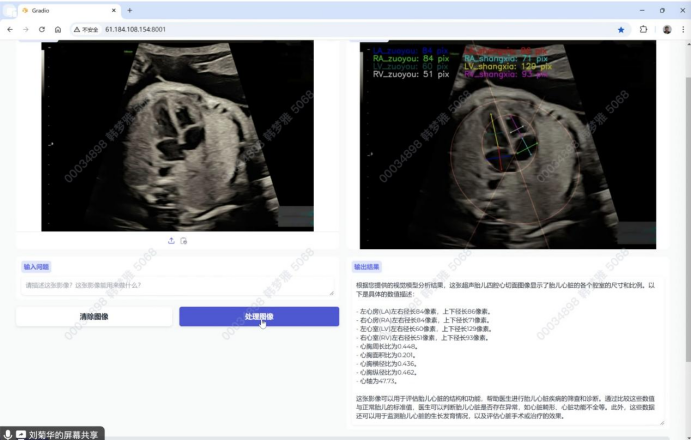Click the 输入问题 question text field
The width and height of the screenshot is (692, 440).
[175, 286]
